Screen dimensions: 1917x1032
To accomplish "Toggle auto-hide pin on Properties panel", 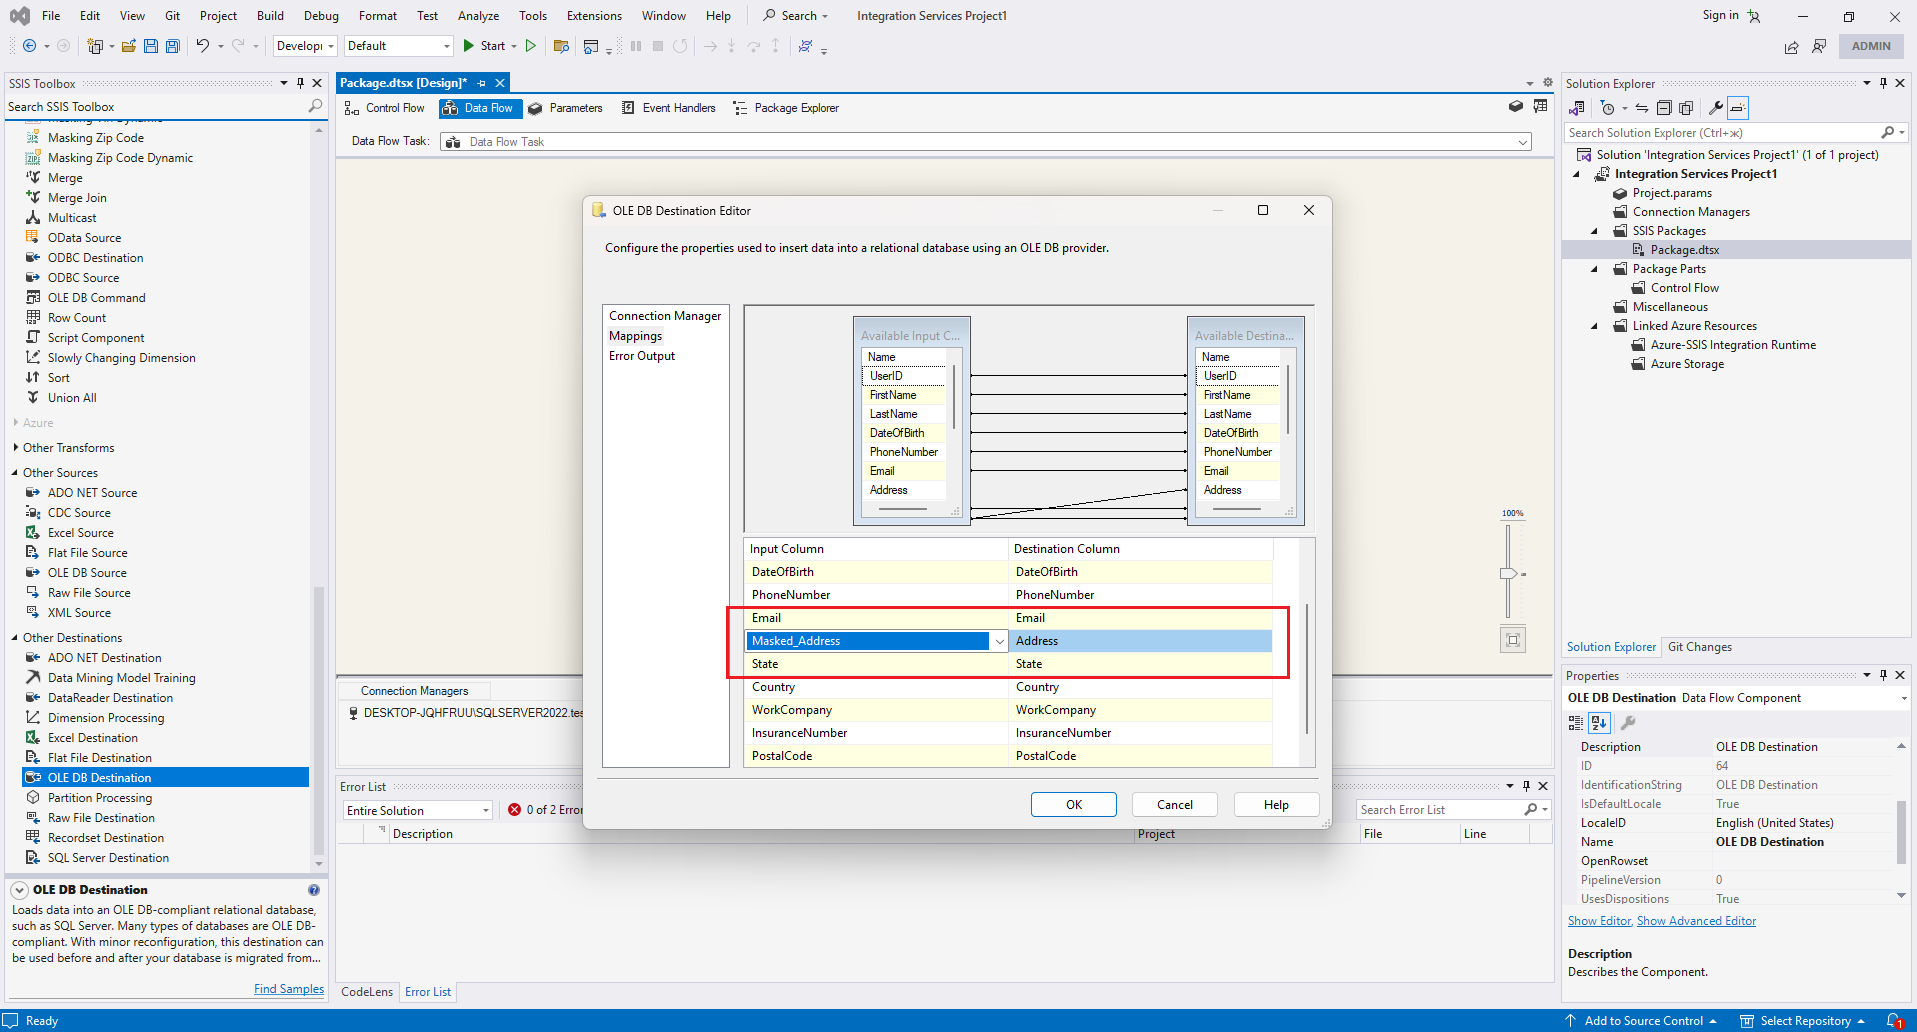I will [x=1883, y=675].
